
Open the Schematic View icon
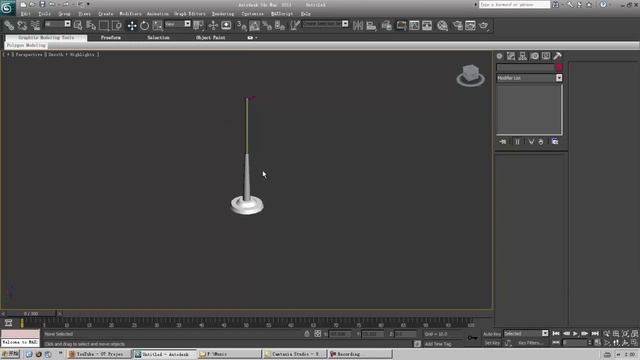427,26
